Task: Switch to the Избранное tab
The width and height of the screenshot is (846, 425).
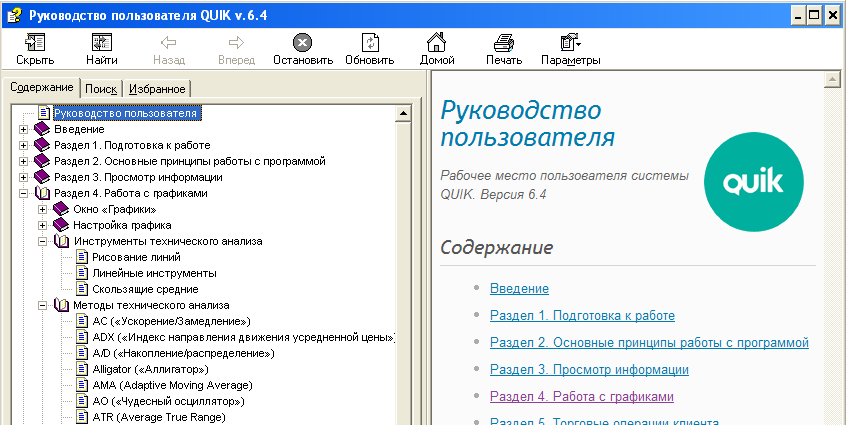Action: coord(156,89)
